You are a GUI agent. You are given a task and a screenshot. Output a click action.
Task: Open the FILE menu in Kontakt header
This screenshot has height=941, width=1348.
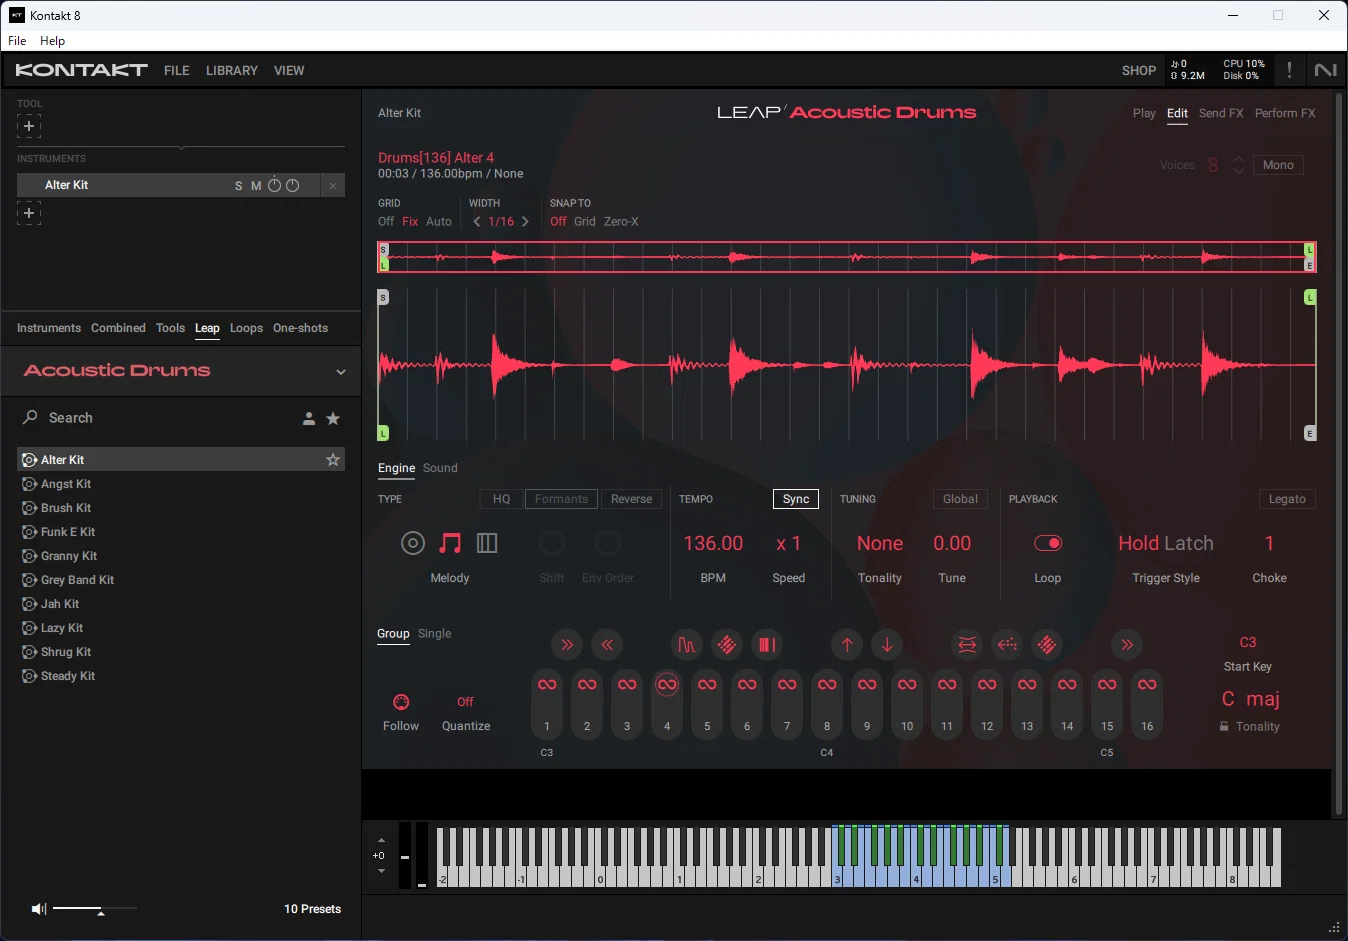[x=177, y=71]
